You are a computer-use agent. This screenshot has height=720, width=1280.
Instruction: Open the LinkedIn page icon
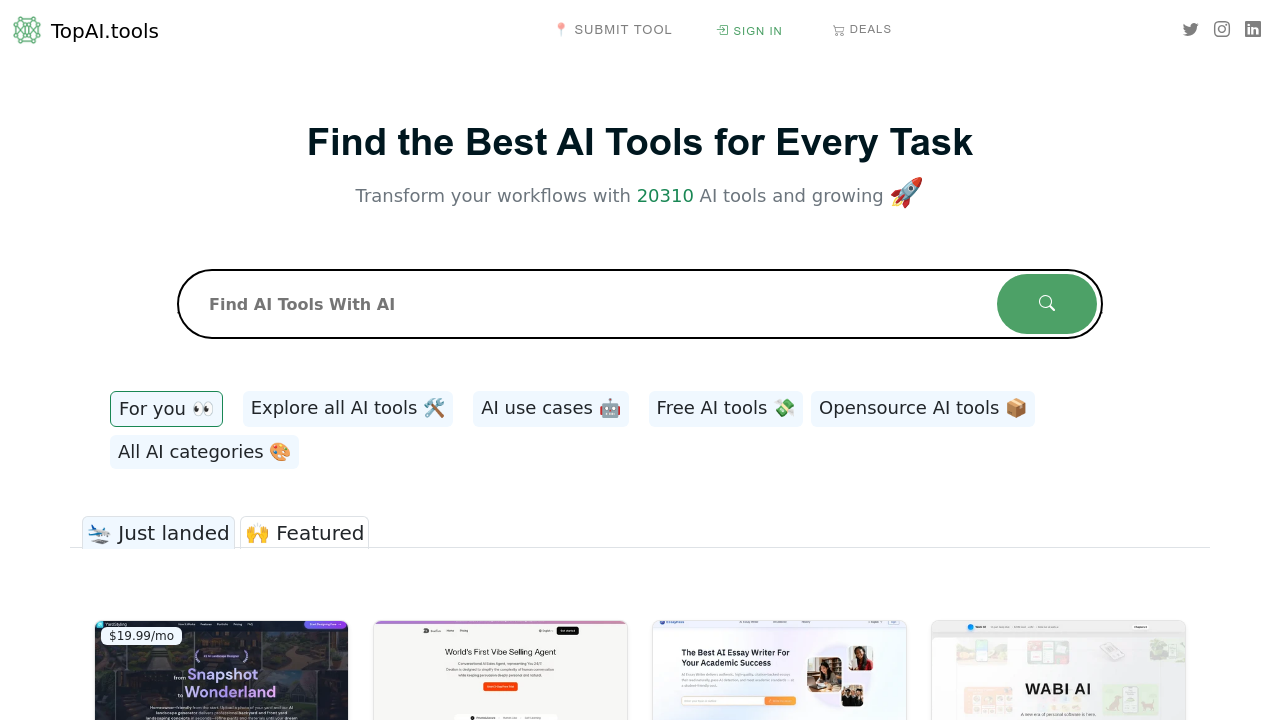[1252, 29]
